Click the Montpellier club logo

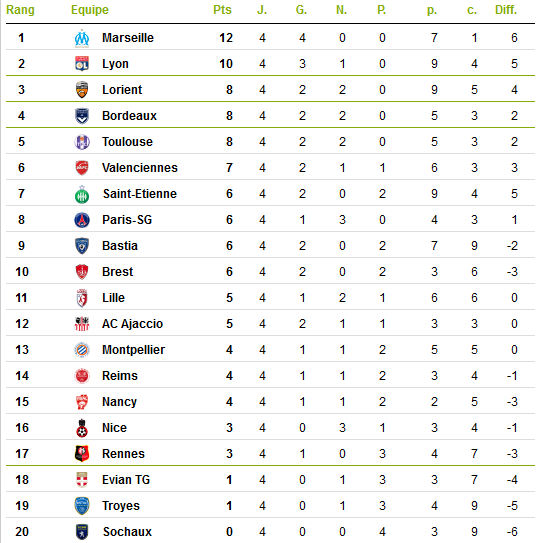(x=82, y=350)
